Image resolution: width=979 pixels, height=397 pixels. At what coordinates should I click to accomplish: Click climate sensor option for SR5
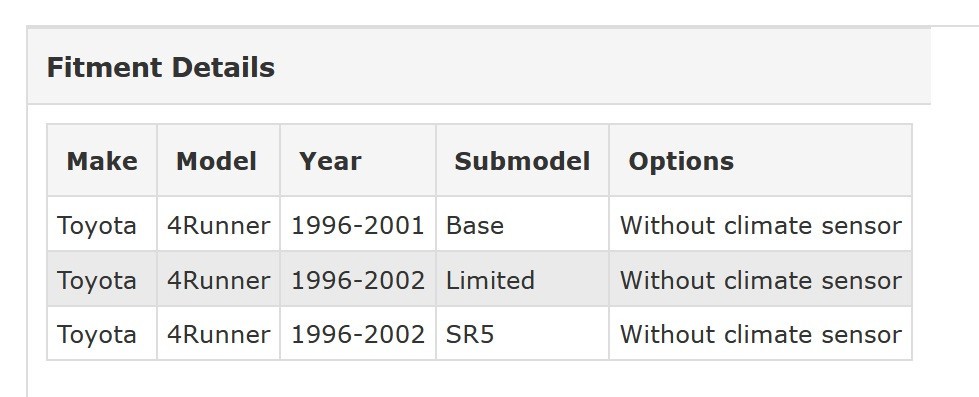pos(760,334)
